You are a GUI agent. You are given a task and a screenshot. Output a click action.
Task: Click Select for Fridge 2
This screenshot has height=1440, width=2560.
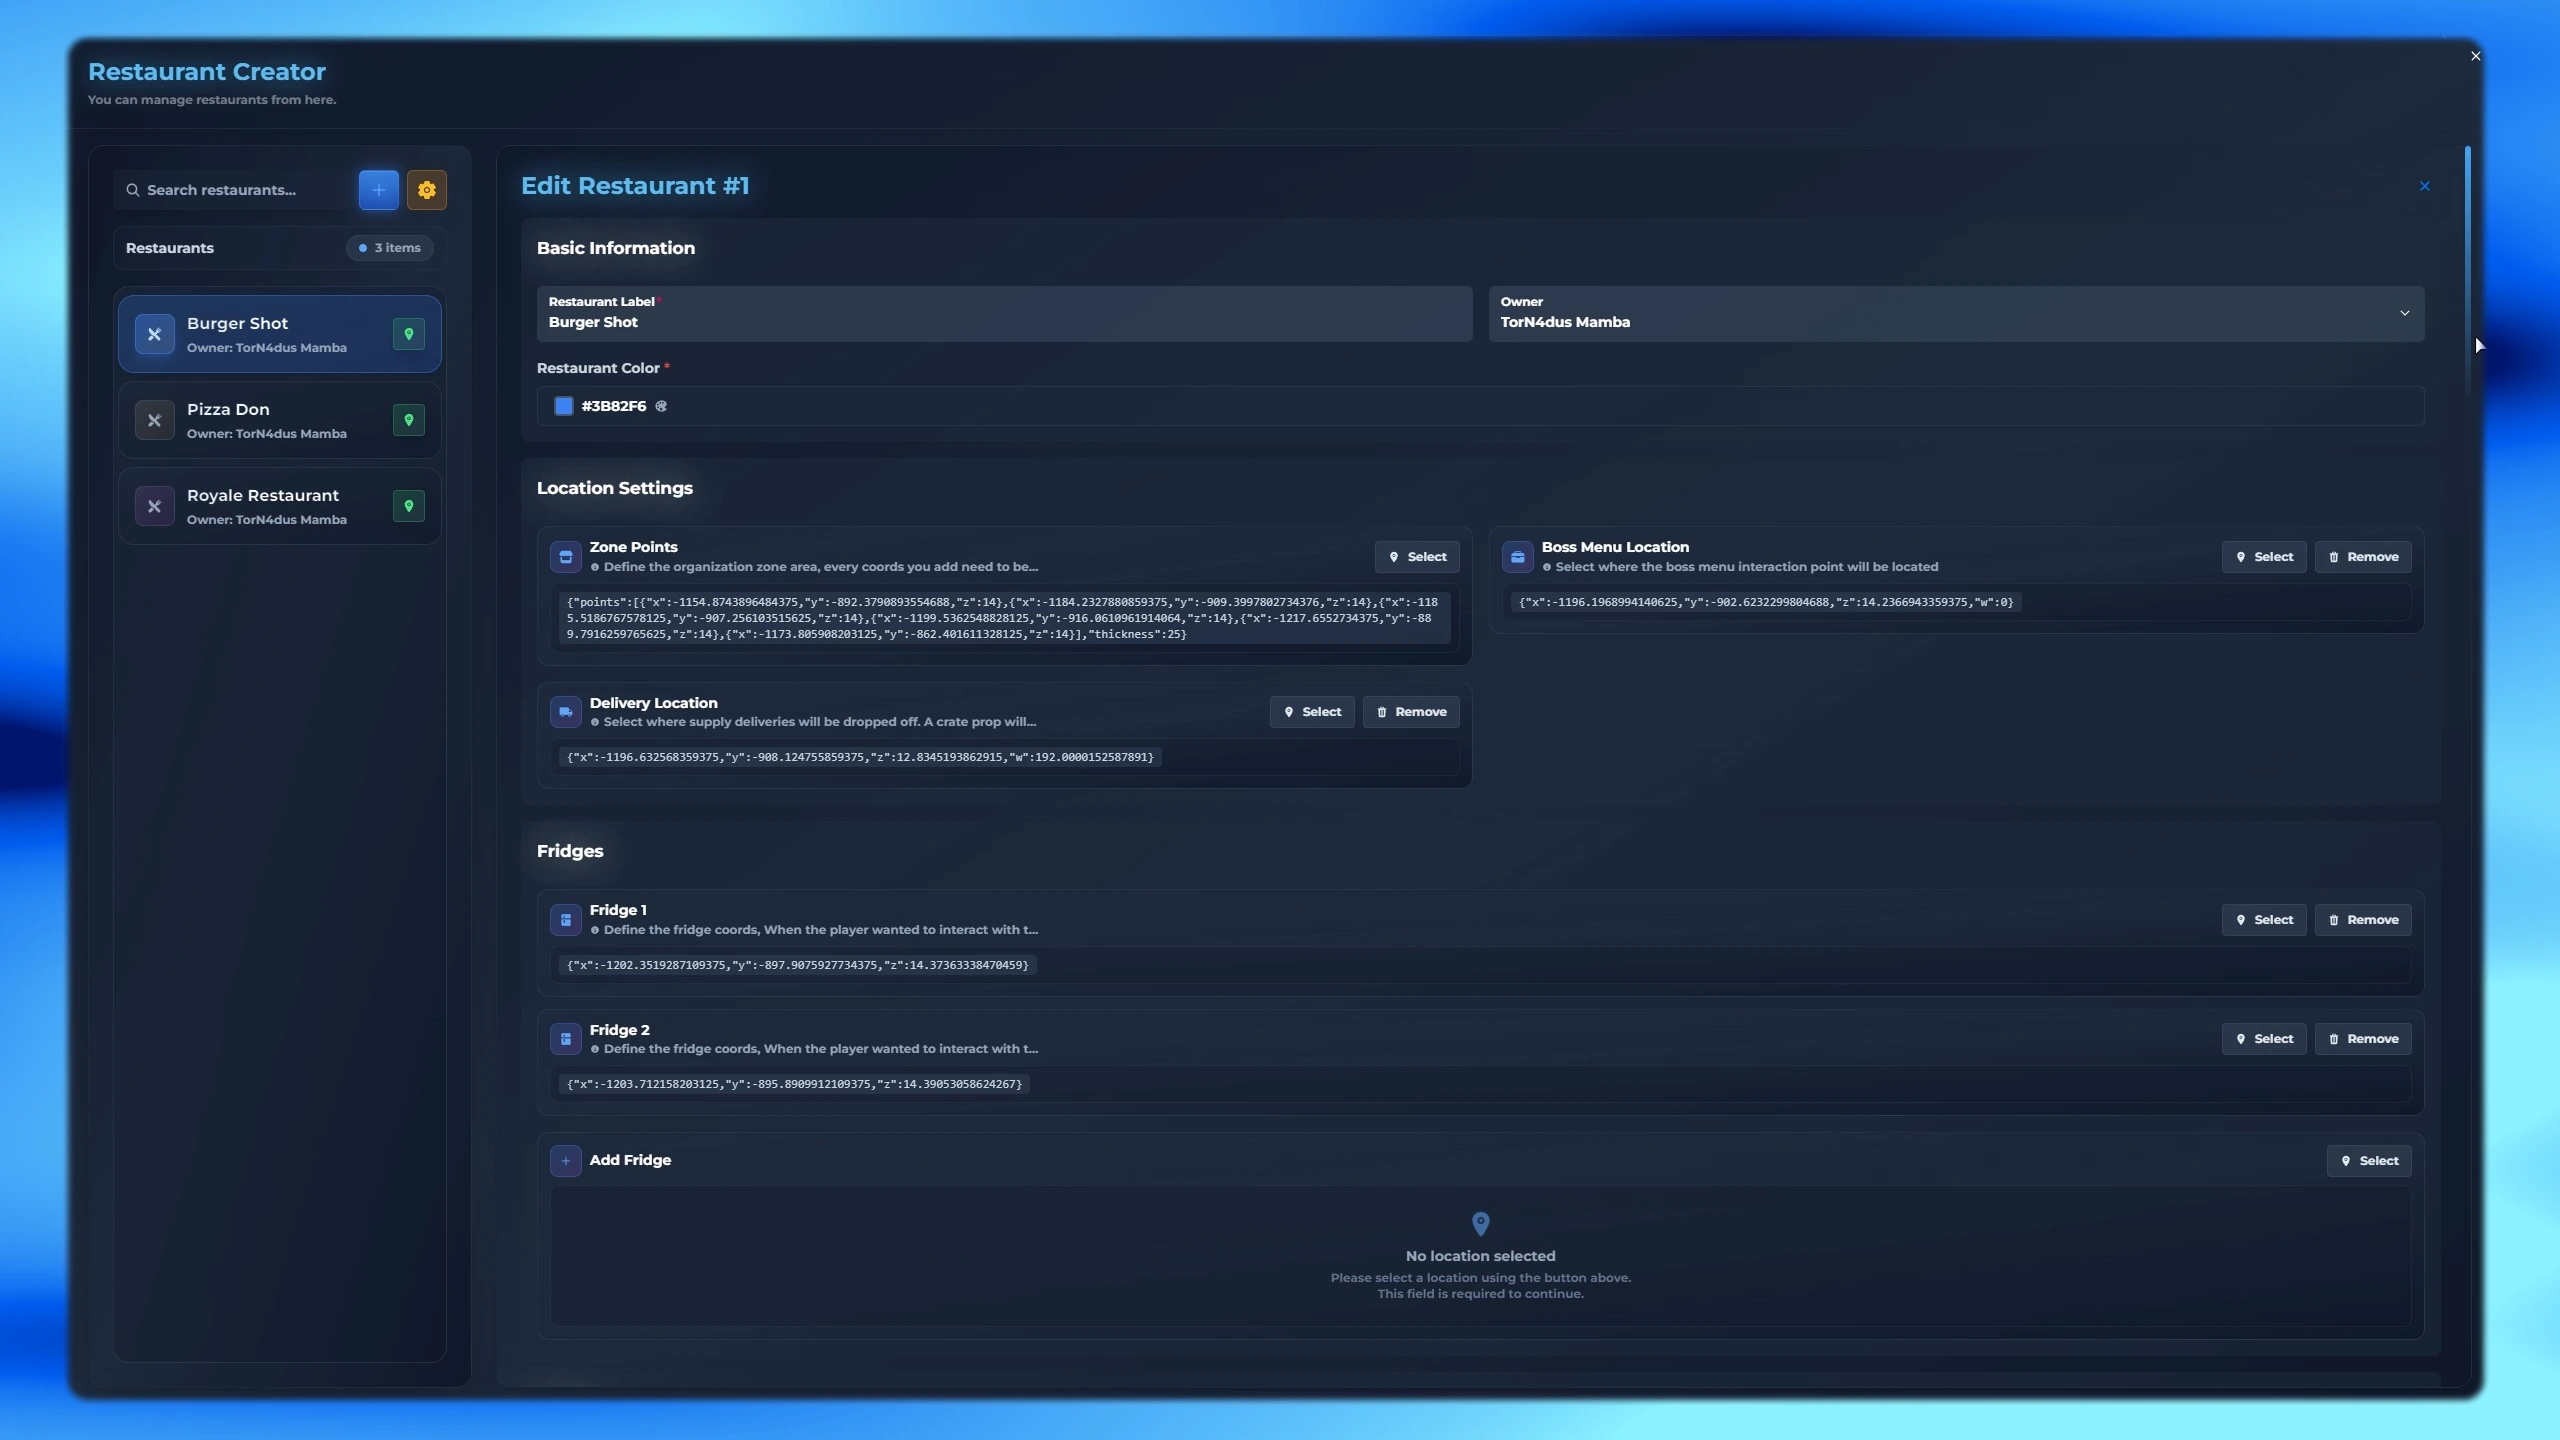pos(2263,1039)
